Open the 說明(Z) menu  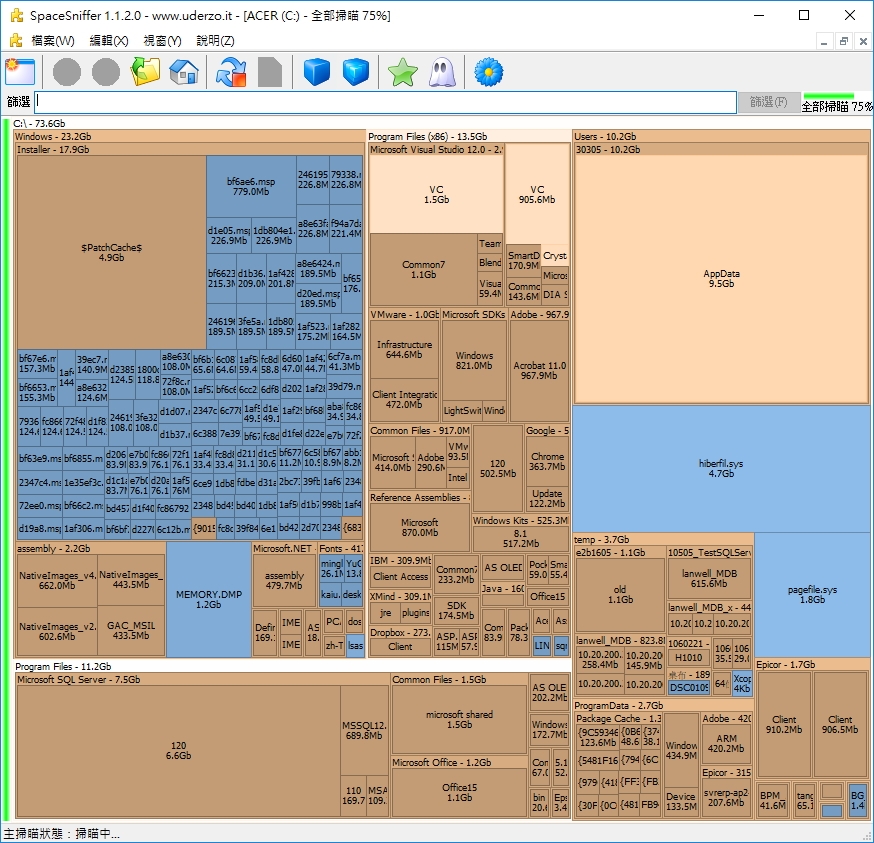[215, 41]
